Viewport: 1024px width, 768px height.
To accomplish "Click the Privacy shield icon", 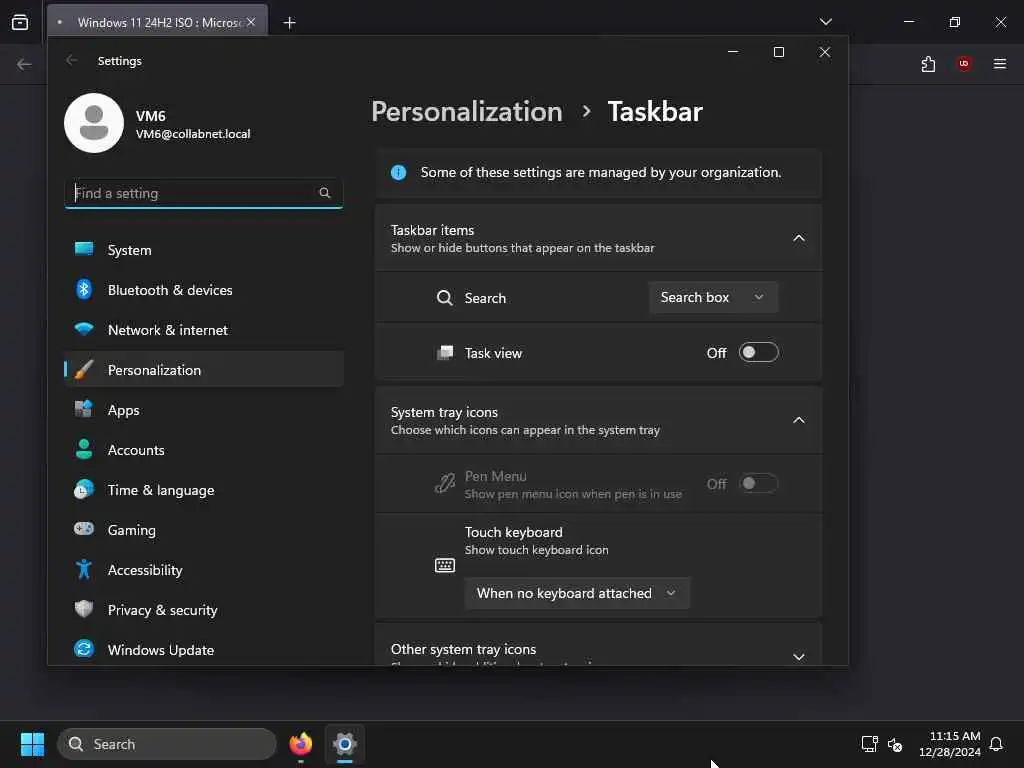I will [x=84, y=609].
